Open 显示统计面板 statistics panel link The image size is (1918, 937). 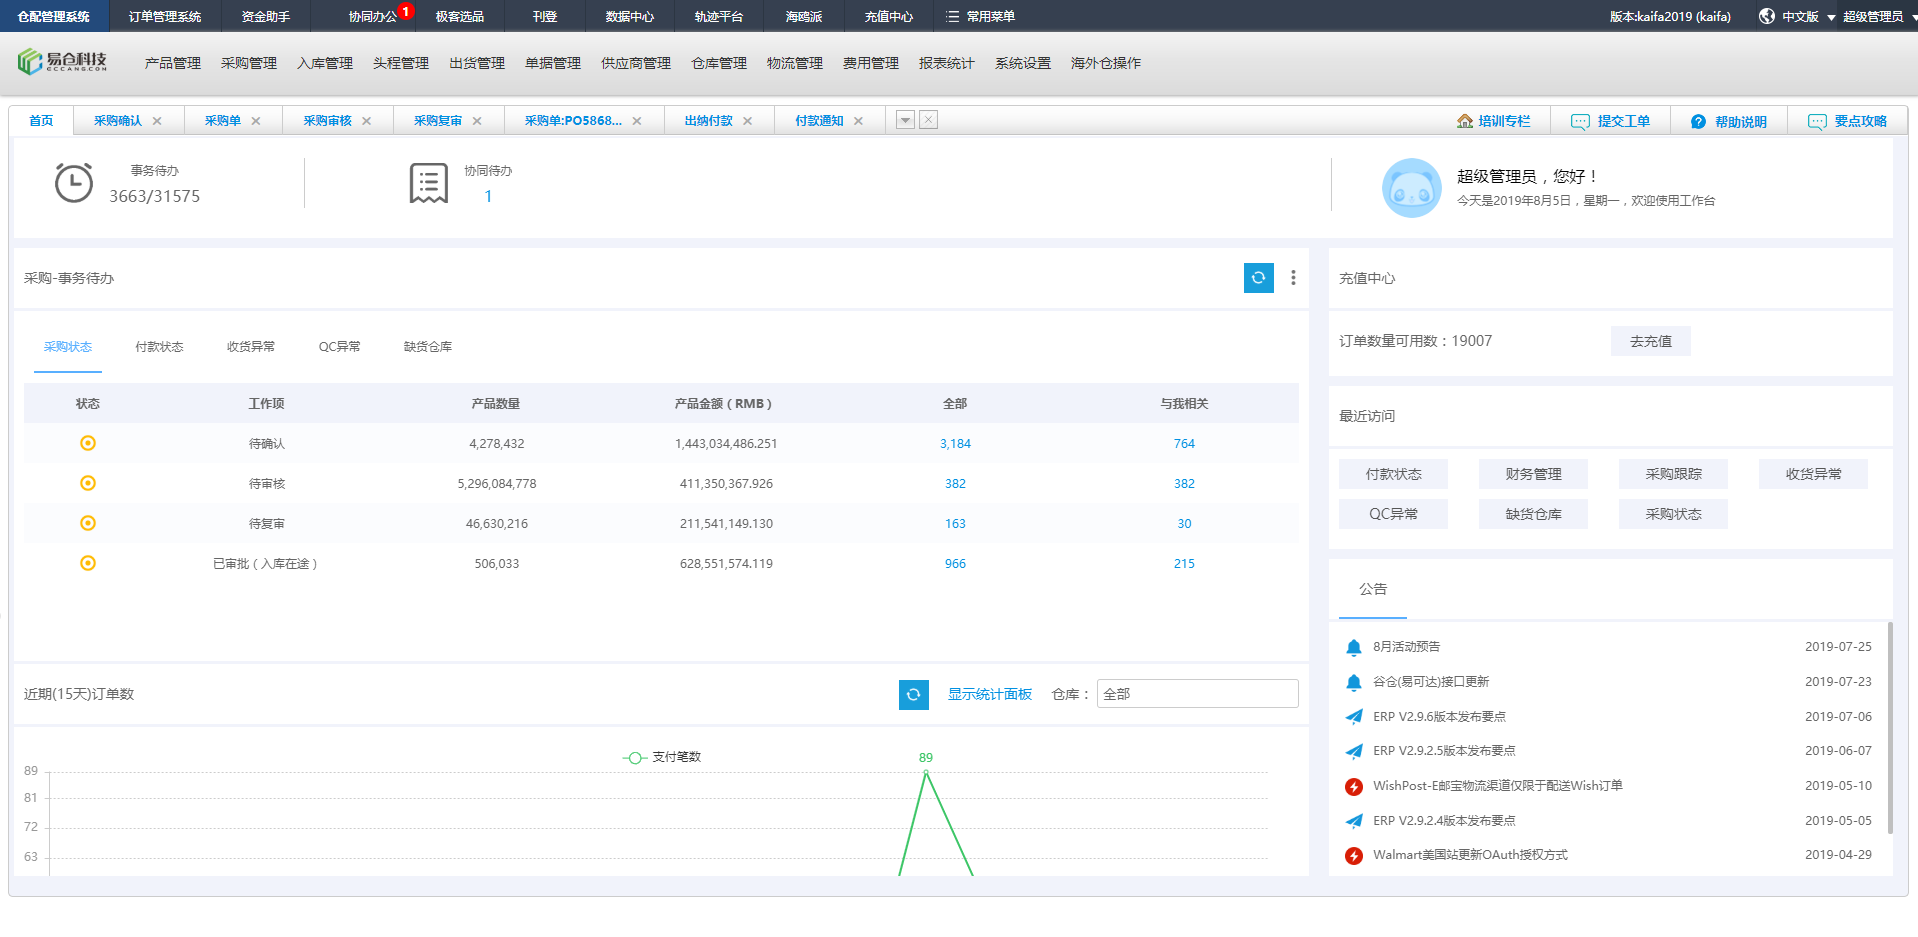[x=988, y=693]
